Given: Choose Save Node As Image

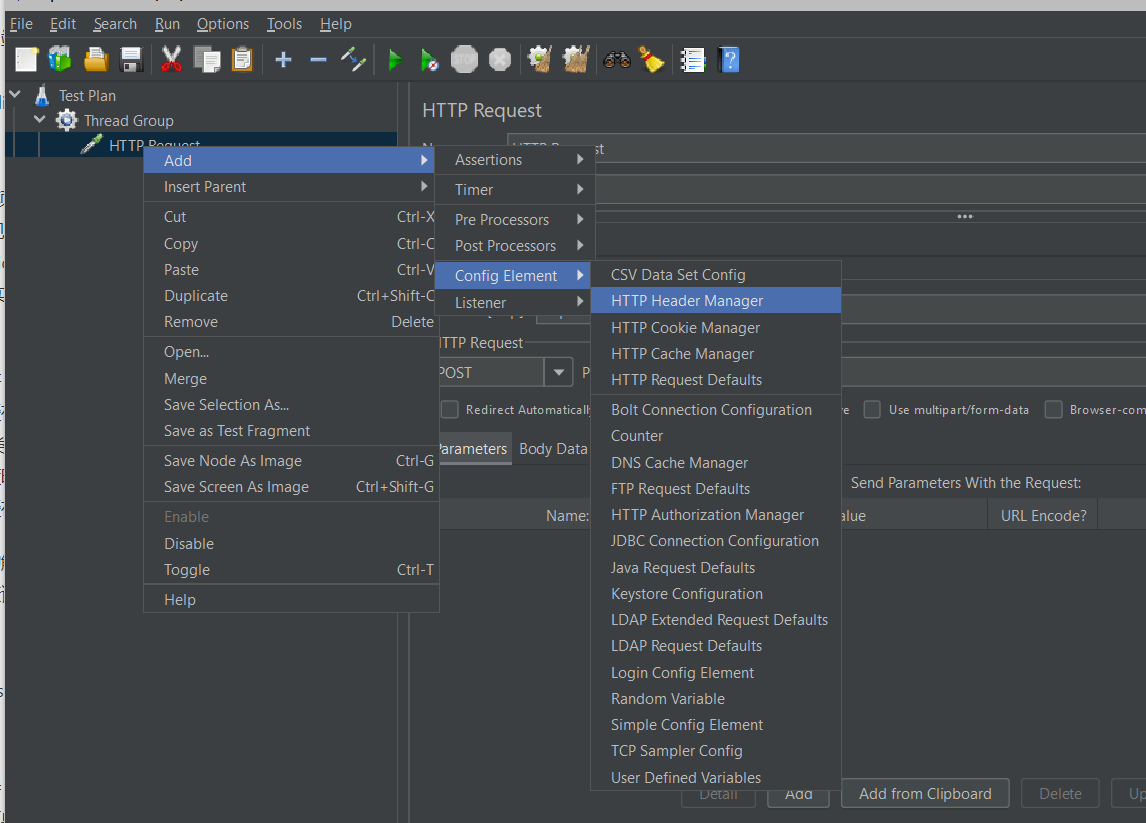Looking at the screenshot, I should point(291,460).
